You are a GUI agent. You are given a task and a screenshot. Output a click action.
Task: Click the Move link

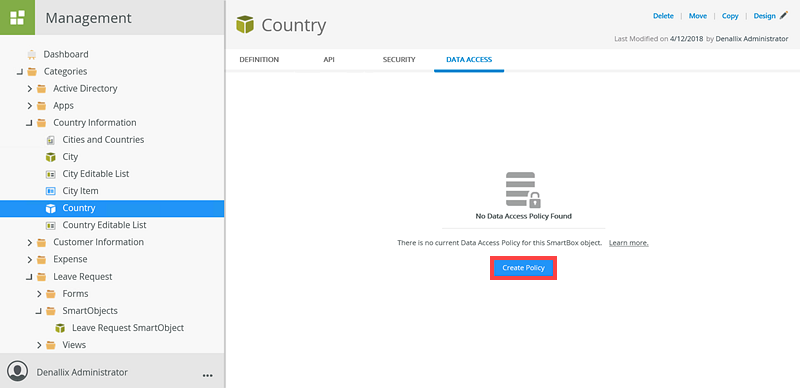pos(698,16)
